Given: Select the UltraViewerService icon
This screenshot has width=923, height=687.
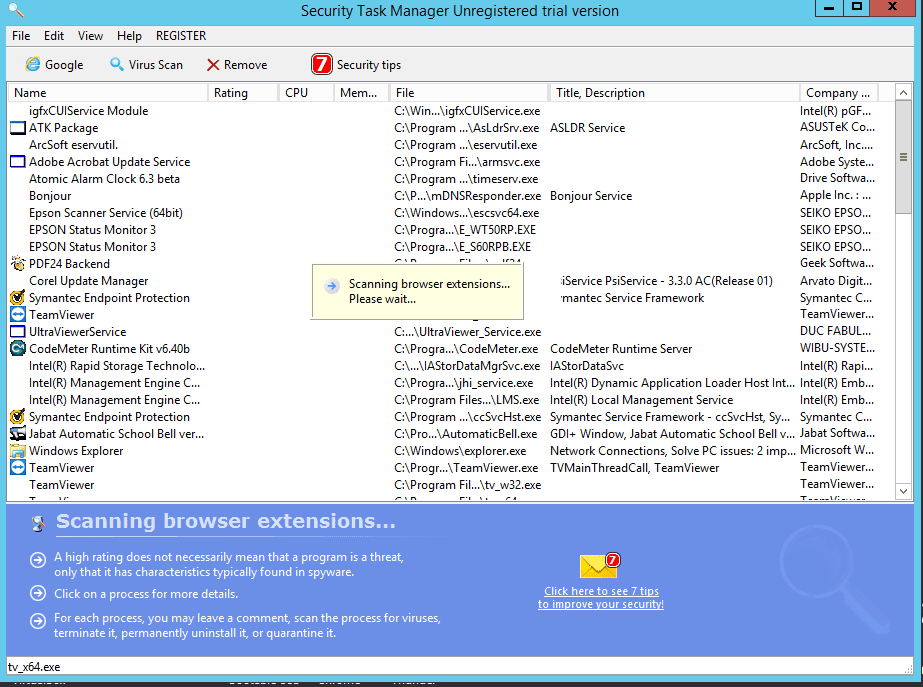Looking at the screenshot, I should tap(17, 331).
